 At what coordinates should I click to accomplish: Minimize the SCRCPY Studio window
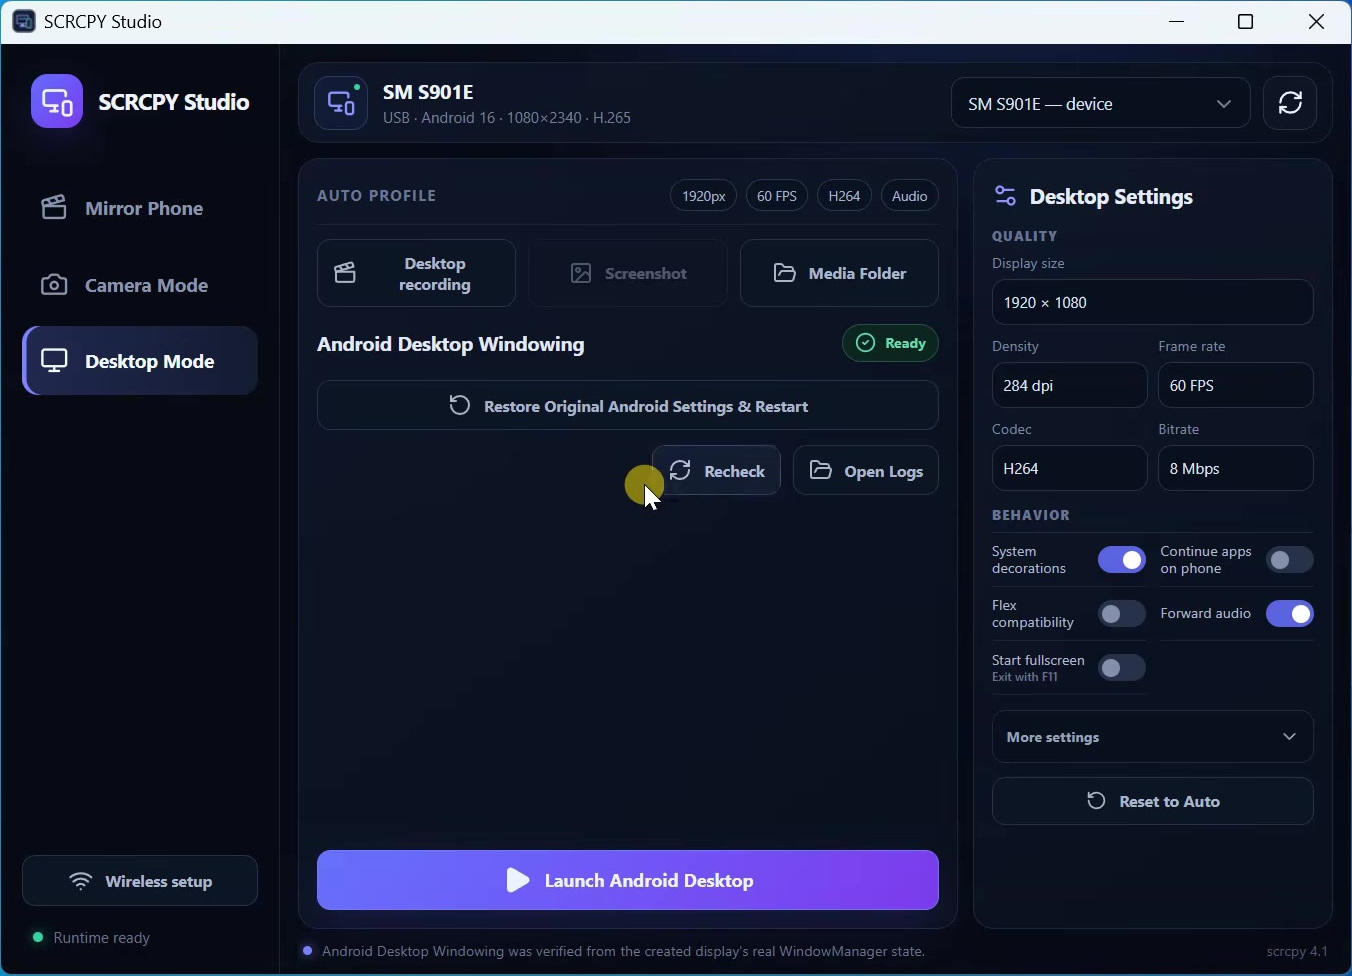tap(1178, 21)
